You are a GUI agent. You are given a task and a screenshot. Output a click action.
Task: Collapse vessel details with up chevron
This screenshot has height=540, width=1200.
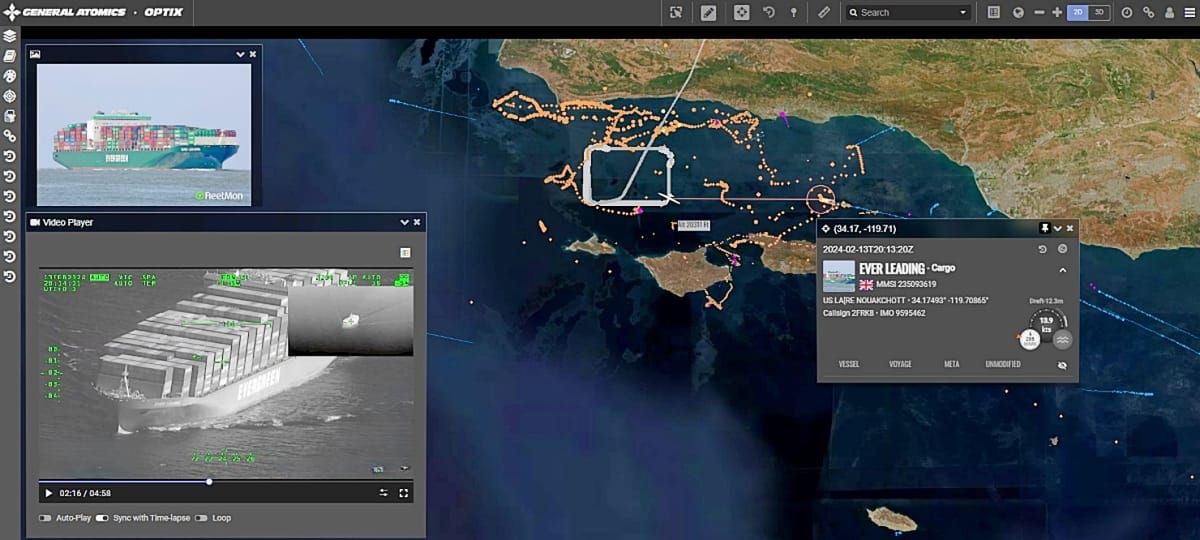coord(1062,270)
